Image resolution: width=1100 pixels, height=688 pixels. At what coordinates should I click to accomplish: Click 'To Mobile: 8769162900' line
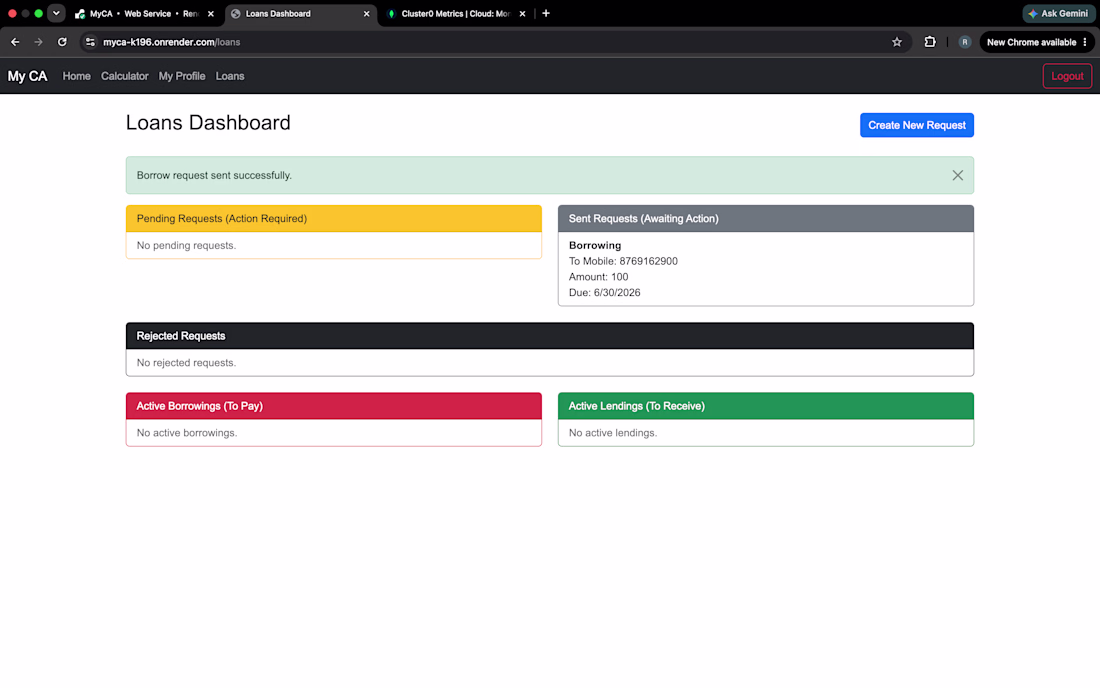pos(623,261)
